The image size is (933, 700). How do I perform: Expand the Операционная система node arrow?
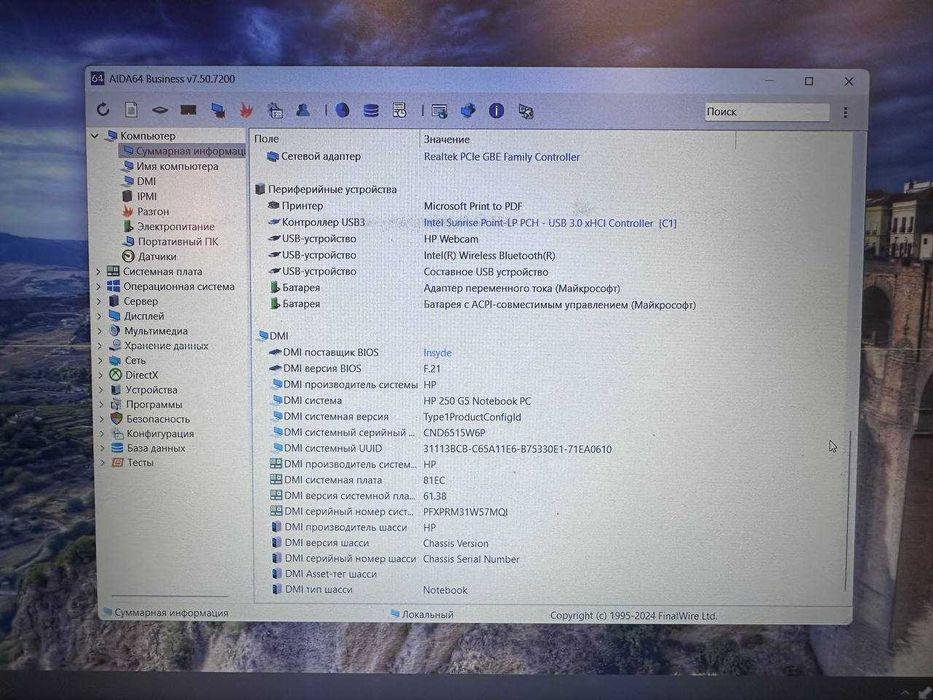pos(99,286)
